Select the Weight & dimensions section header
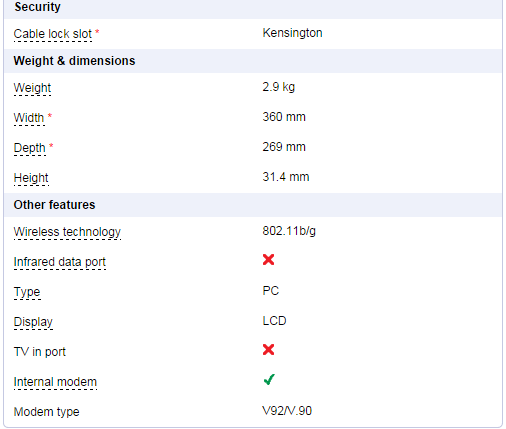Screen dimensions: 506x429 point(253,61)
